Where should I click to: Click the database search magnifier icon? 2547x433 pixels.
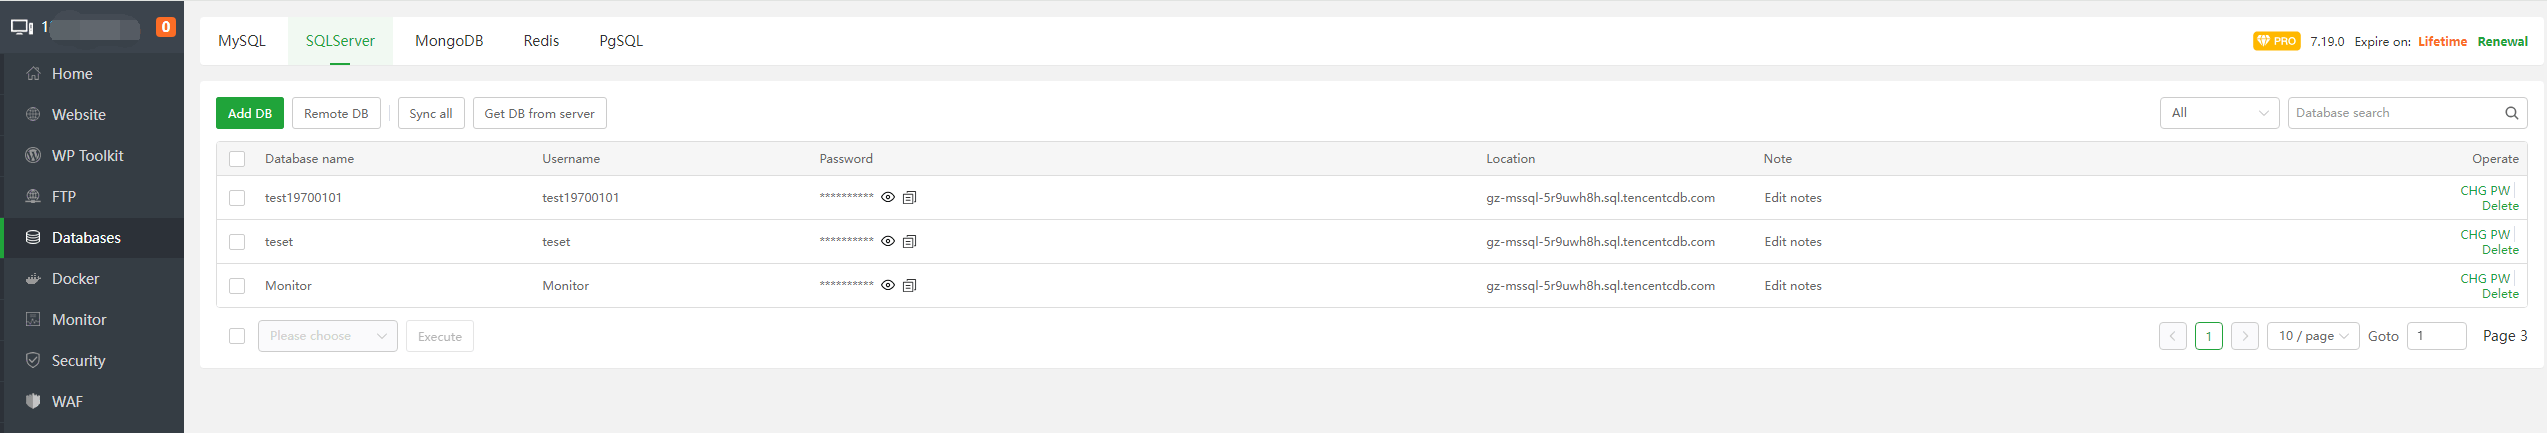(2511, 113)
